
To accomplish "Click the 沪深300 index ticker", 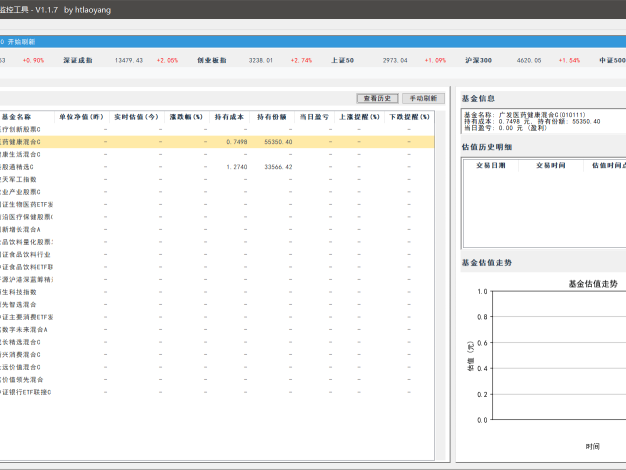I will 478,60.
